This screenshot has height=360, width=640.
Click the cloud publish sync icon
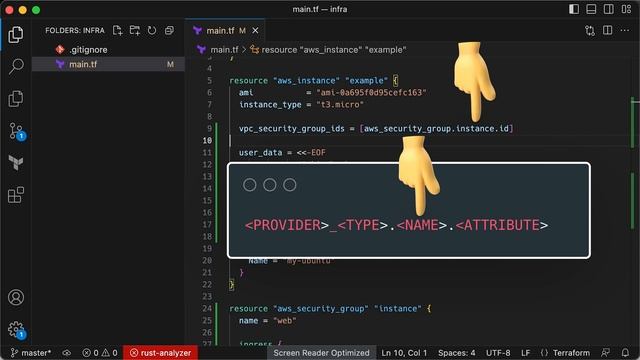point(67,353)
